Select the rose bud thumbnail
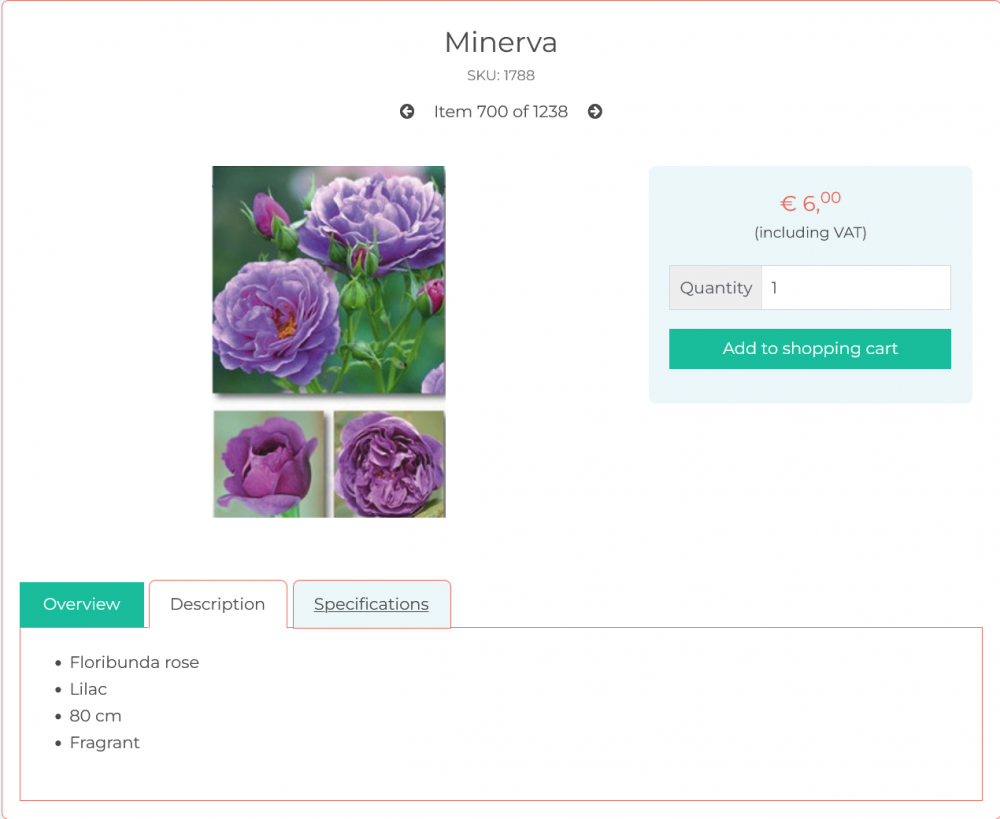Image resolution: width=1000 pixels, height=819 pixels. click(x=269, y=464)
